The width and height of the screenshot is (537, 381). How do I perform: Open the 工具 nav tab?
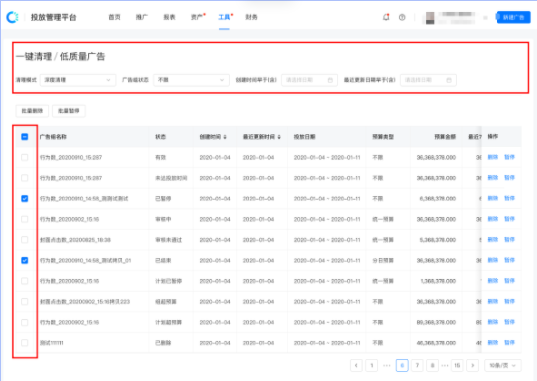click(224, 17)
